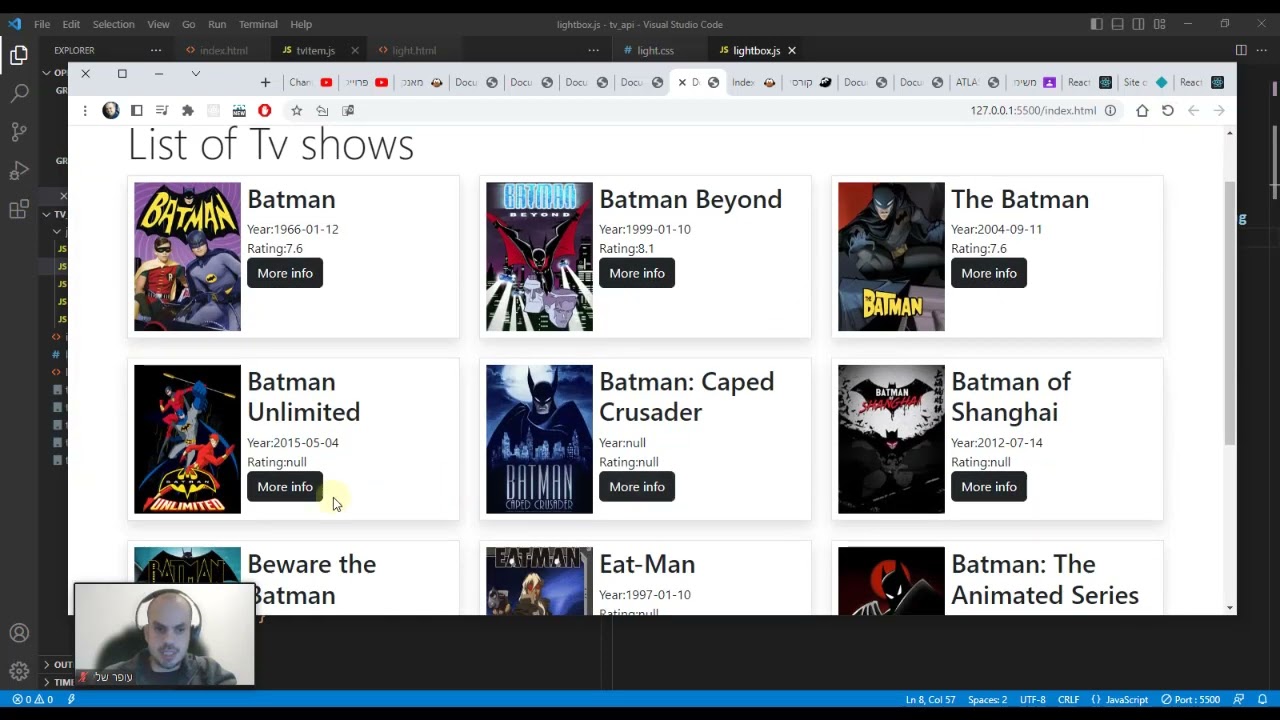Click the Batman Beyond poster image

pyautogui.click(x=539, y=256)
